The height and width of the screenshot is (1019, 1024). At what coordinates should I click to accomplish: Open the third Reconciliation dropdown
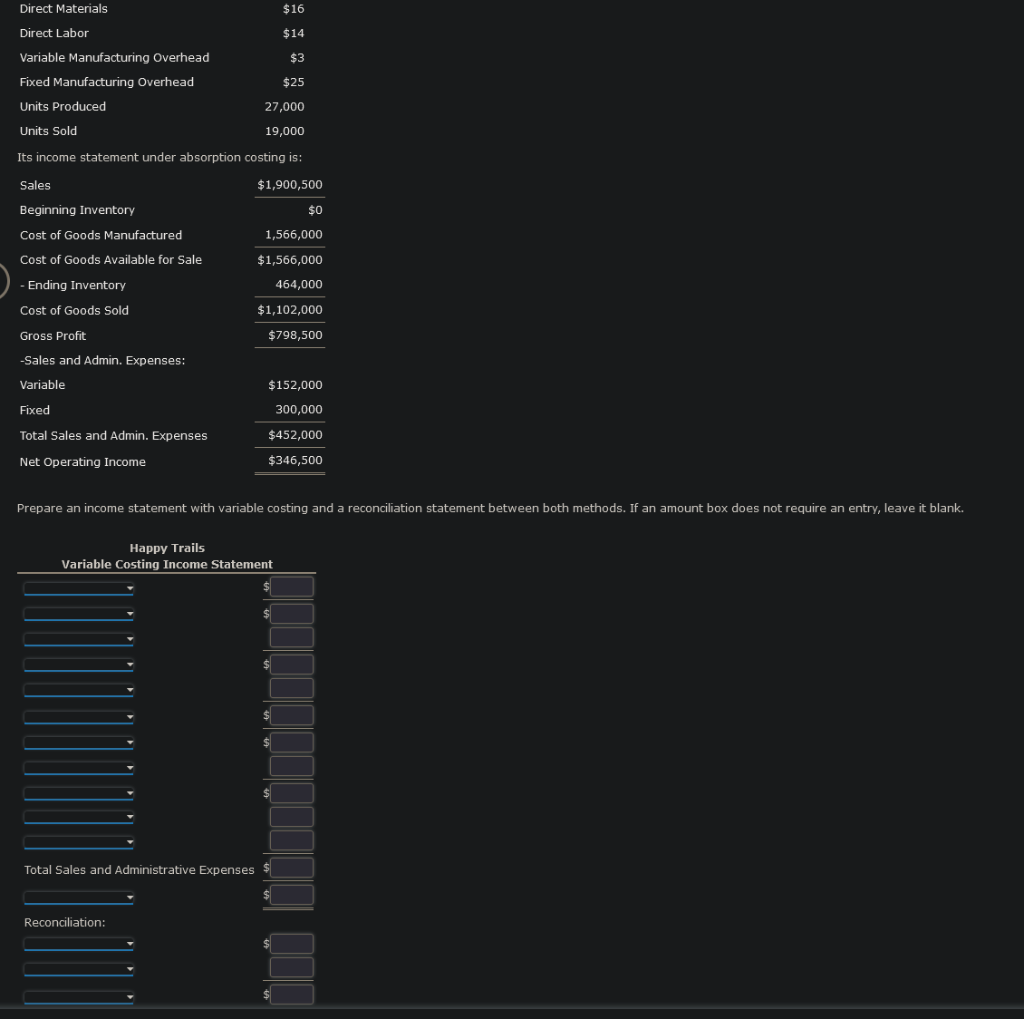[x=78, y=996]
